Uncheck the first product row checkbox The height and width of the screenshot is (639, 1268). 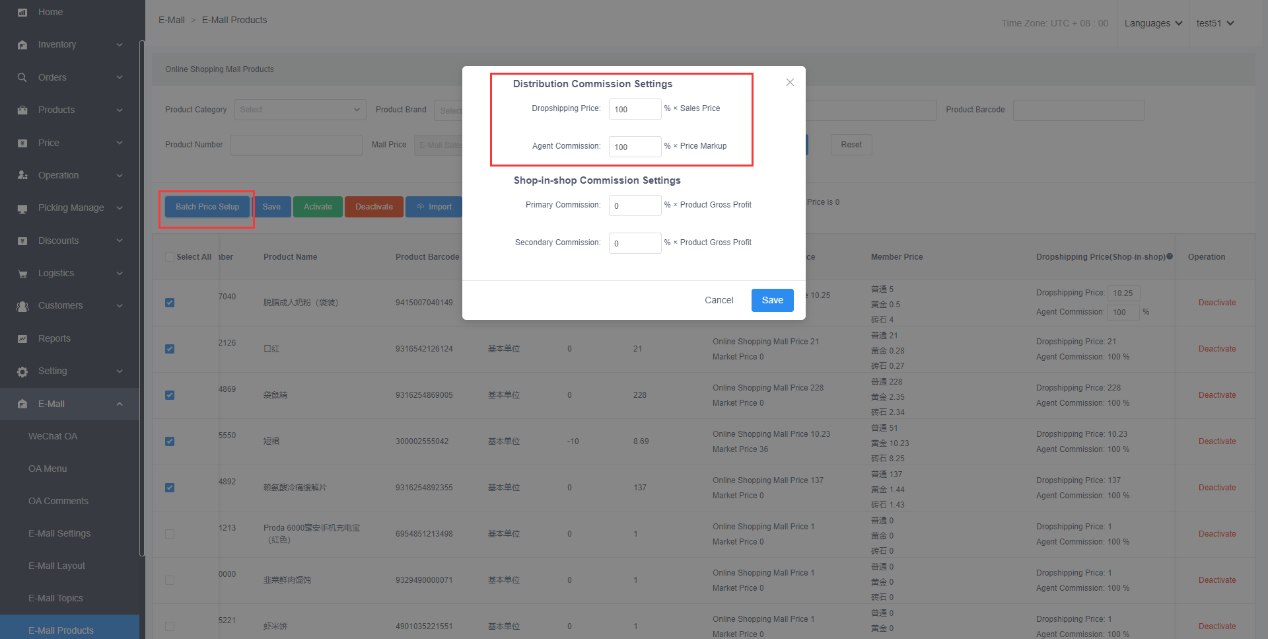click(169, 302)
